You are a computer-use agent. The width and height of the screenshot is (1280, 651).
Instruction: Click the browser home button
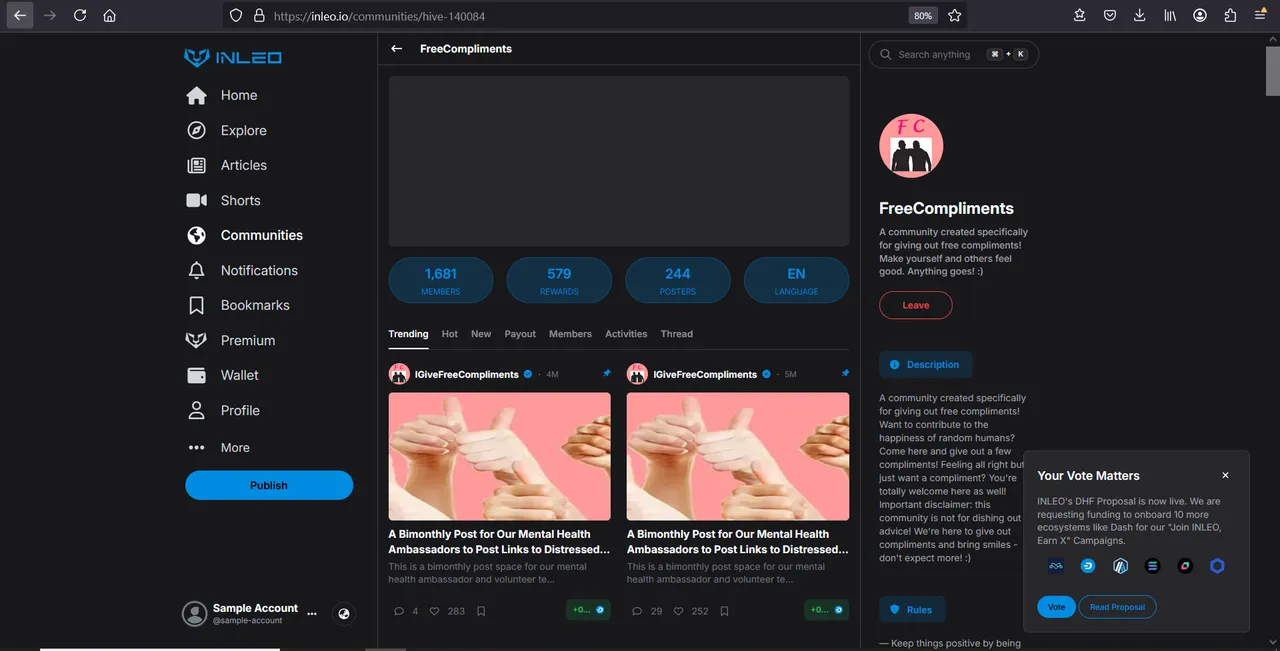(x=109, y=16)
